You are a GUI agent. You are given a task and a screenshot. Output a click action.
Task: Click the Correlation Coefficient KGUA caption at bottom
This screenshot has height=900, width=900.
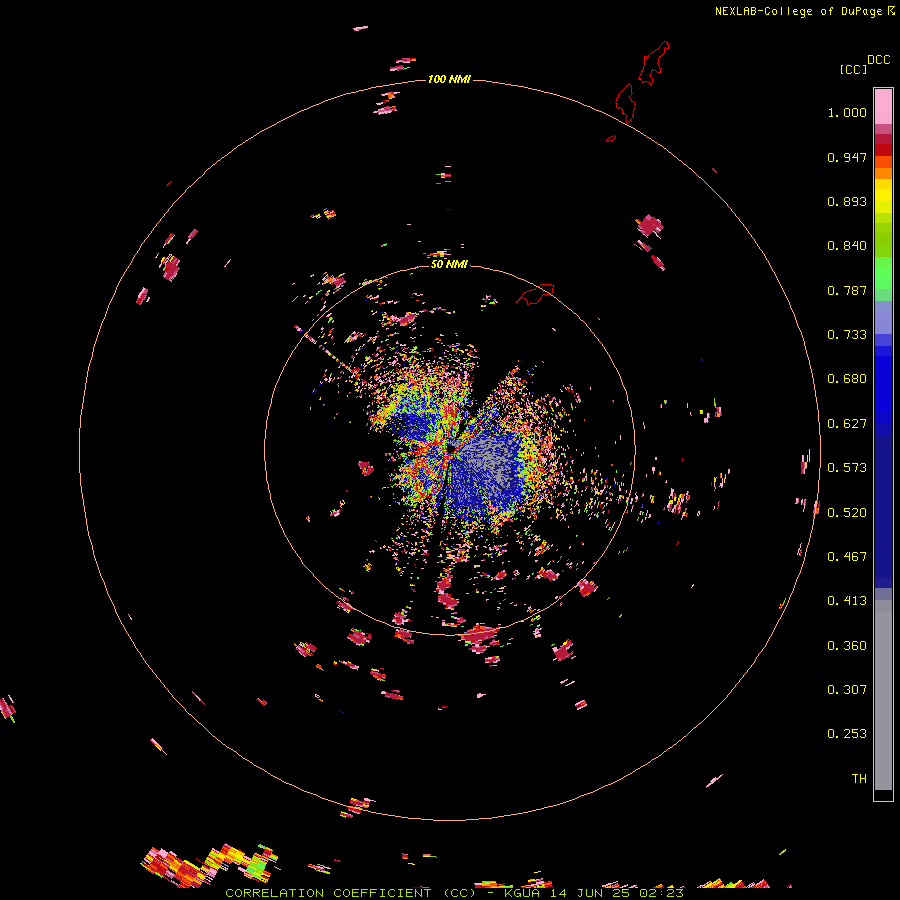tap(455, 893)
